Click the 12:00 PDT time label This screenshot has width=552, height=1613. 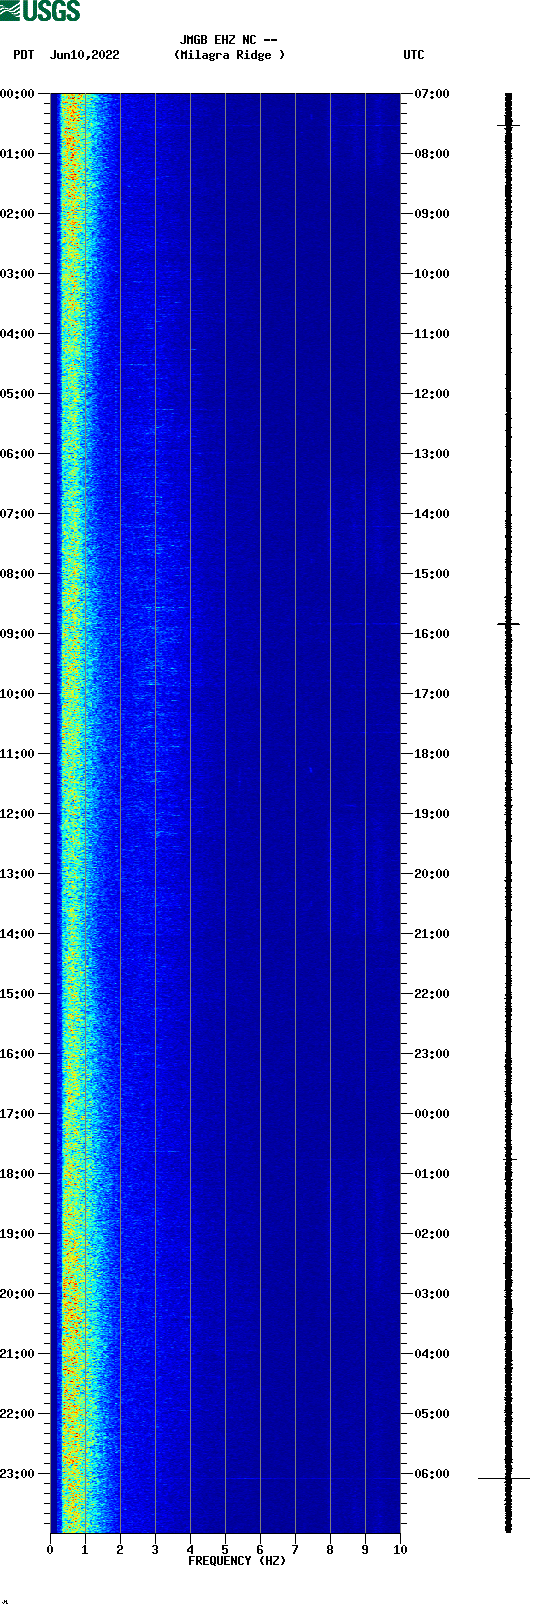(x=18, y=814)
